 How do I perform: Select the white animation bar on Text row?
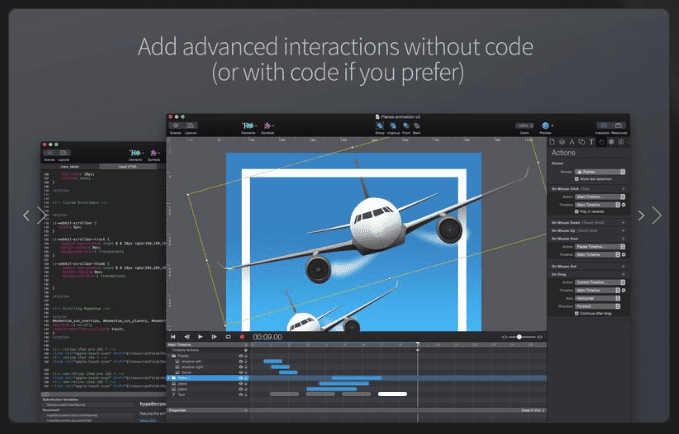coord(392,394)
